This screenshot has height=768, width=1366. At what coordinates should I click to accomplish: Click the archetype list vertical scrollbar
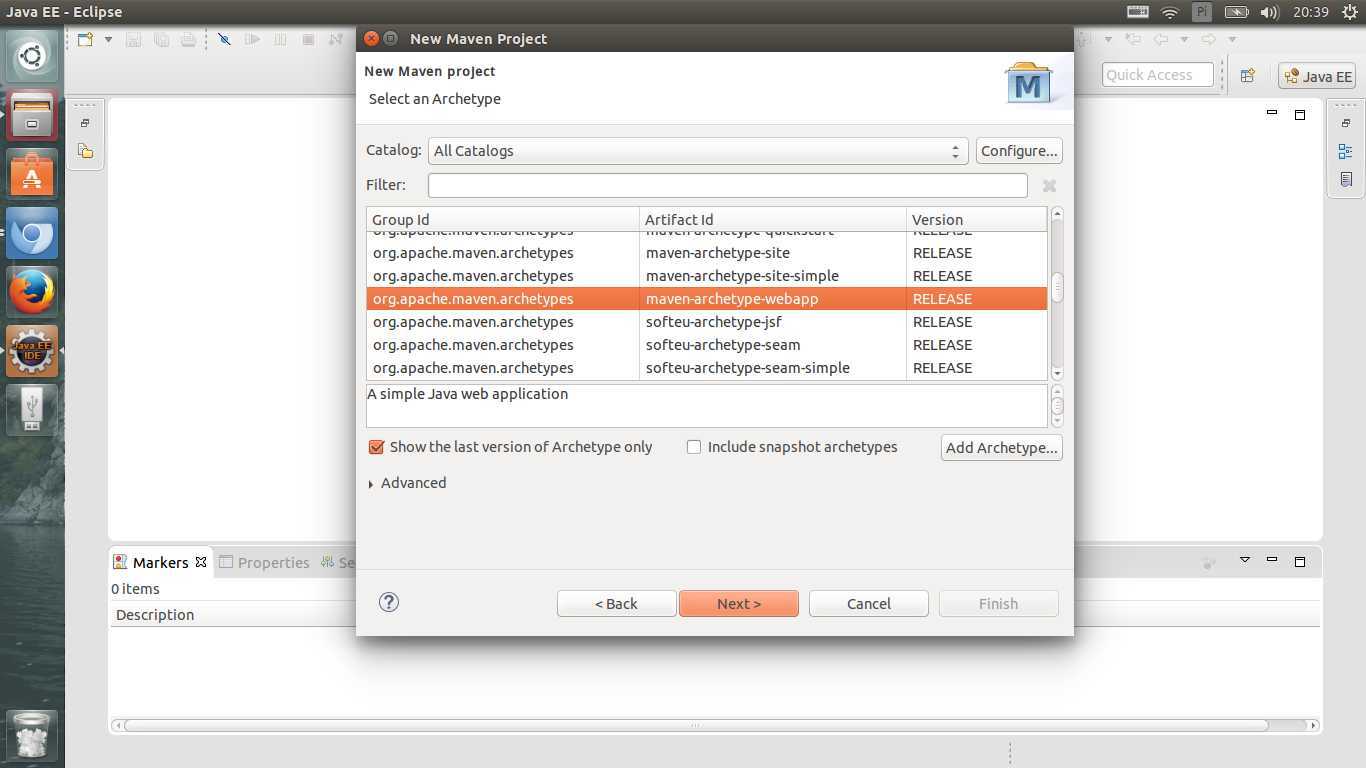(x=1057, y=294)
